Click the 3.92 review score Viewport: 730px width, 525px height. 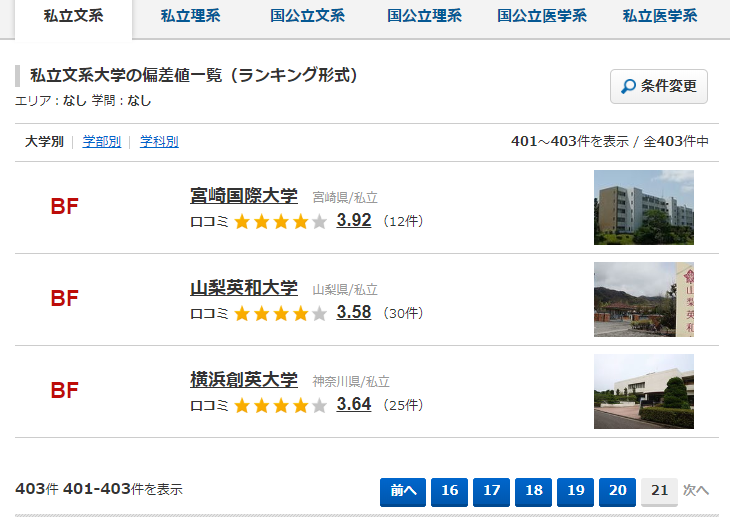[354, 220]
